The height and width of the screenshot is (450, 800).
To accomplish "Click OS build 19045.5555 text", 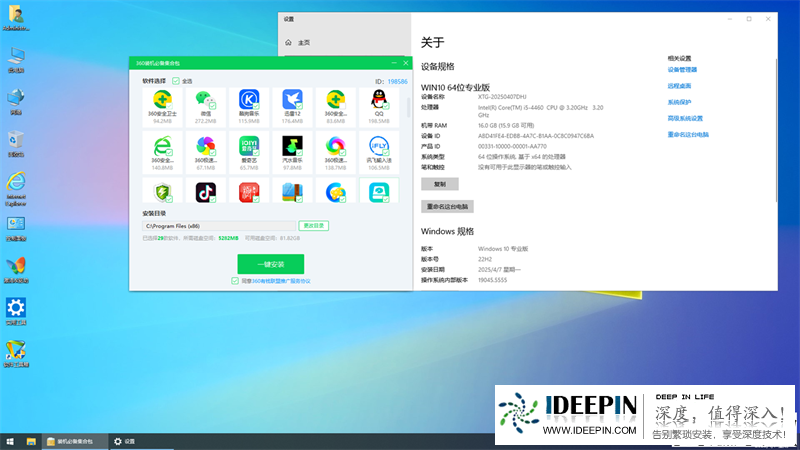I will click(x=492, y=280).
